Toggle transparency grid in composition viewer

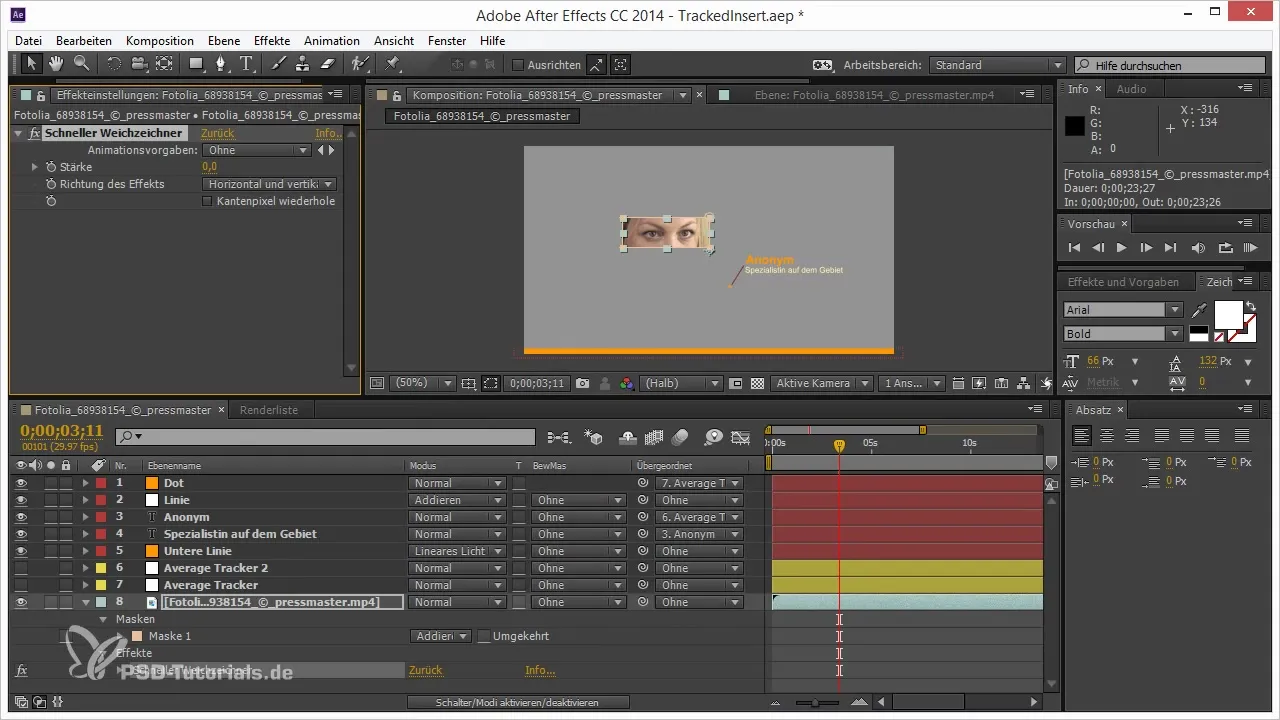point(757,383)
